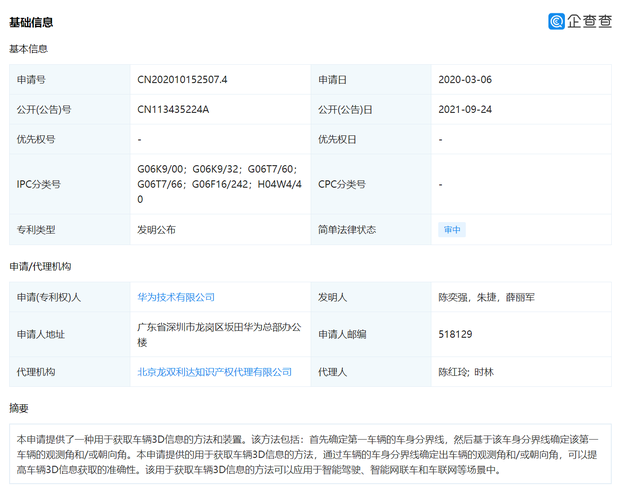The image size is (620, 491).
Task: Click application number CN202010152507.4
Action: 181,79
